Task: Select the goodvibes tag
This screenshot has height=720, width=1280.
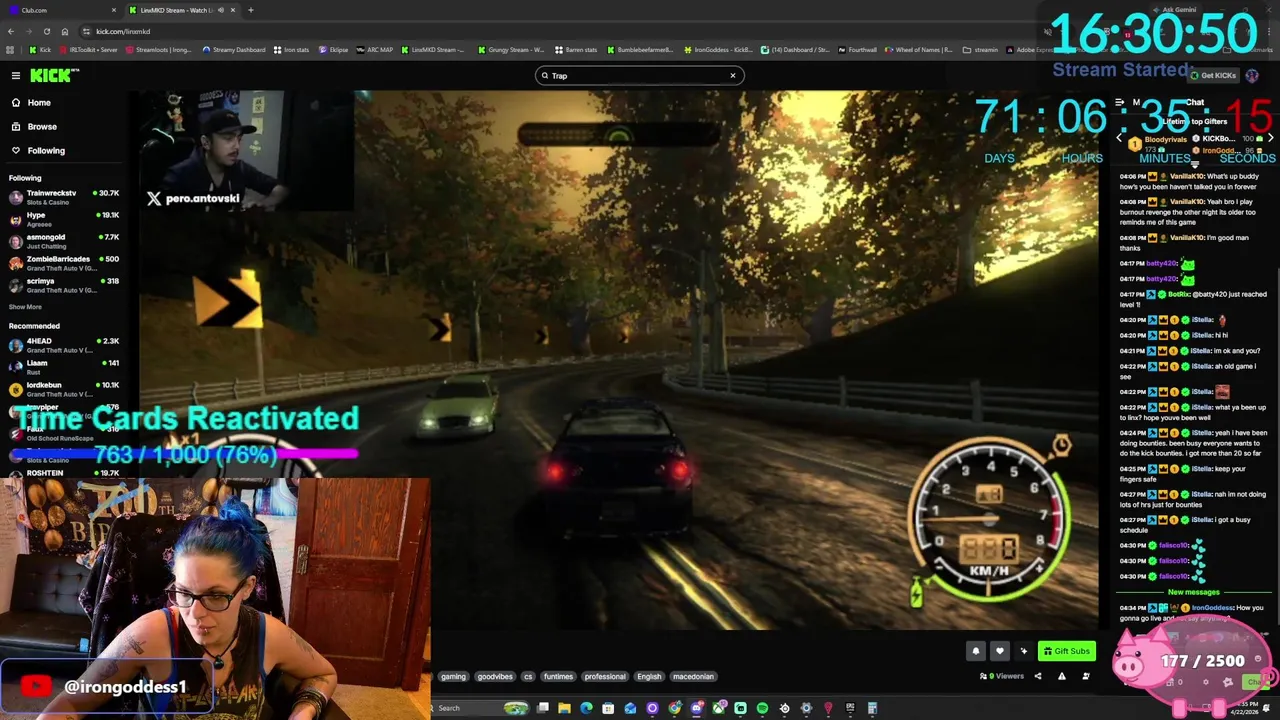Action: tap(494, 676)
